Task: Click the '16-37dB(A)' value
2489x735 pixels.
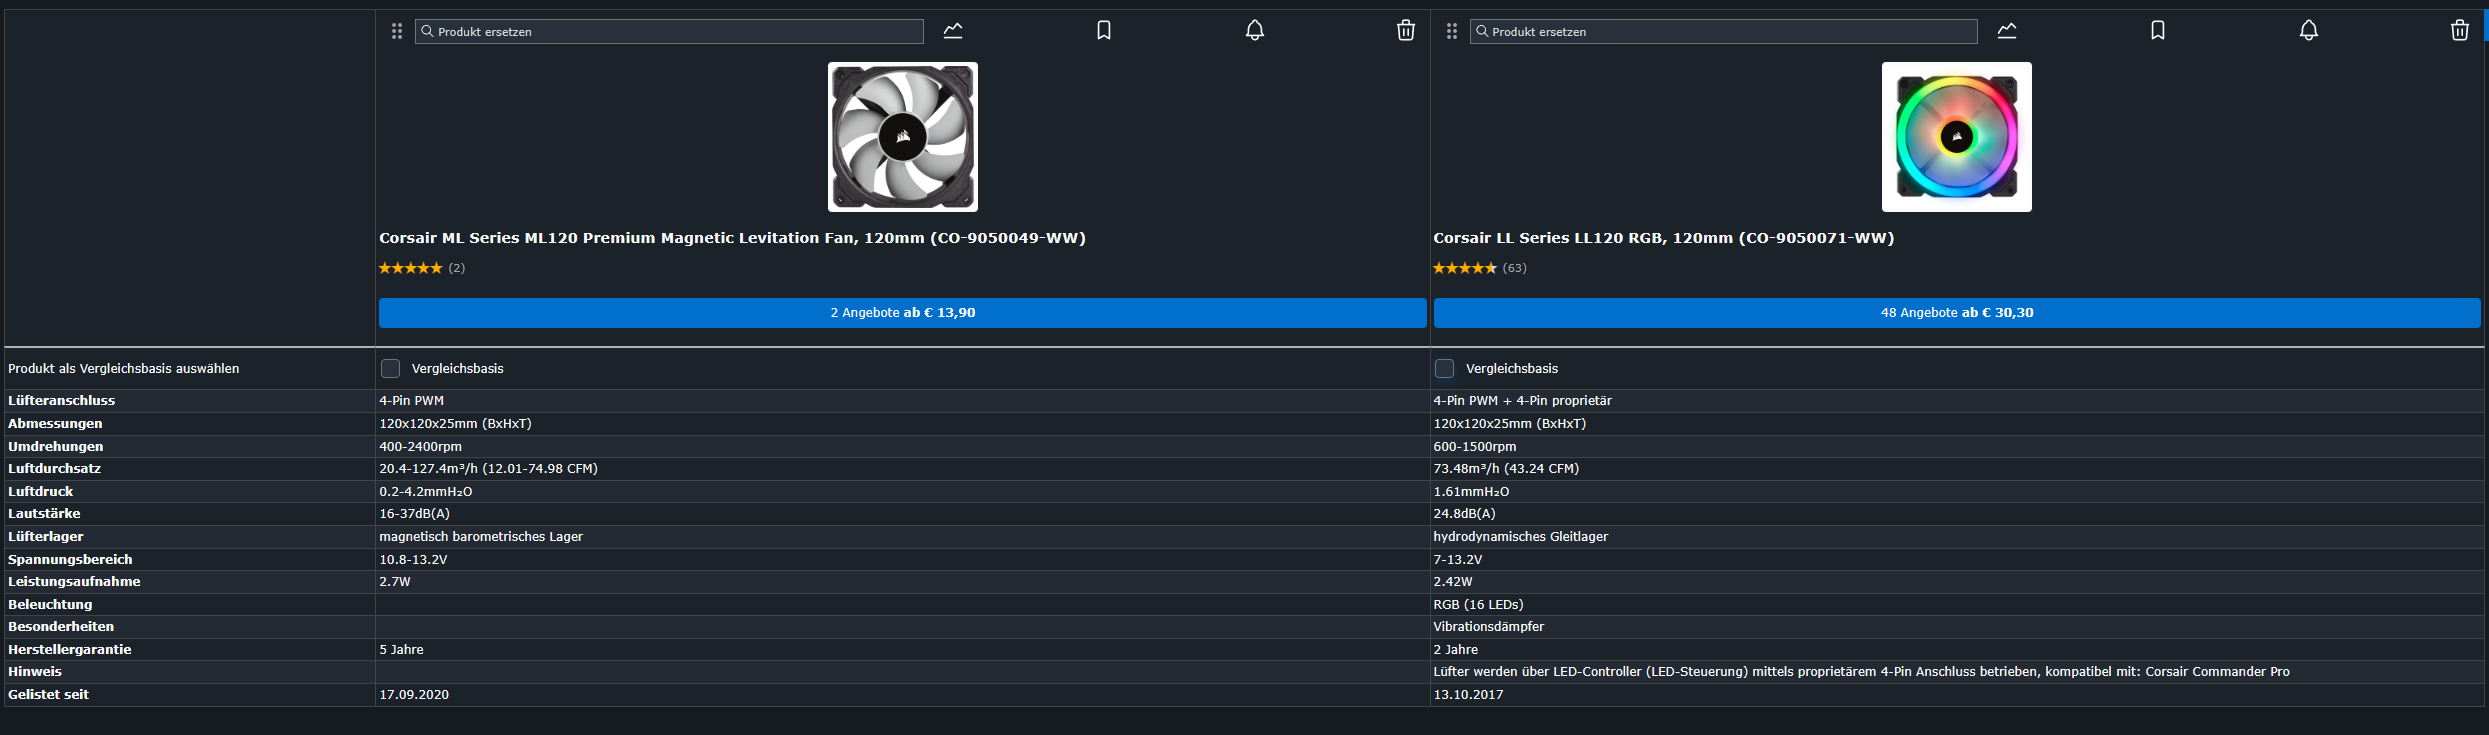Action: pyautogui.click(x=415, y=514)
